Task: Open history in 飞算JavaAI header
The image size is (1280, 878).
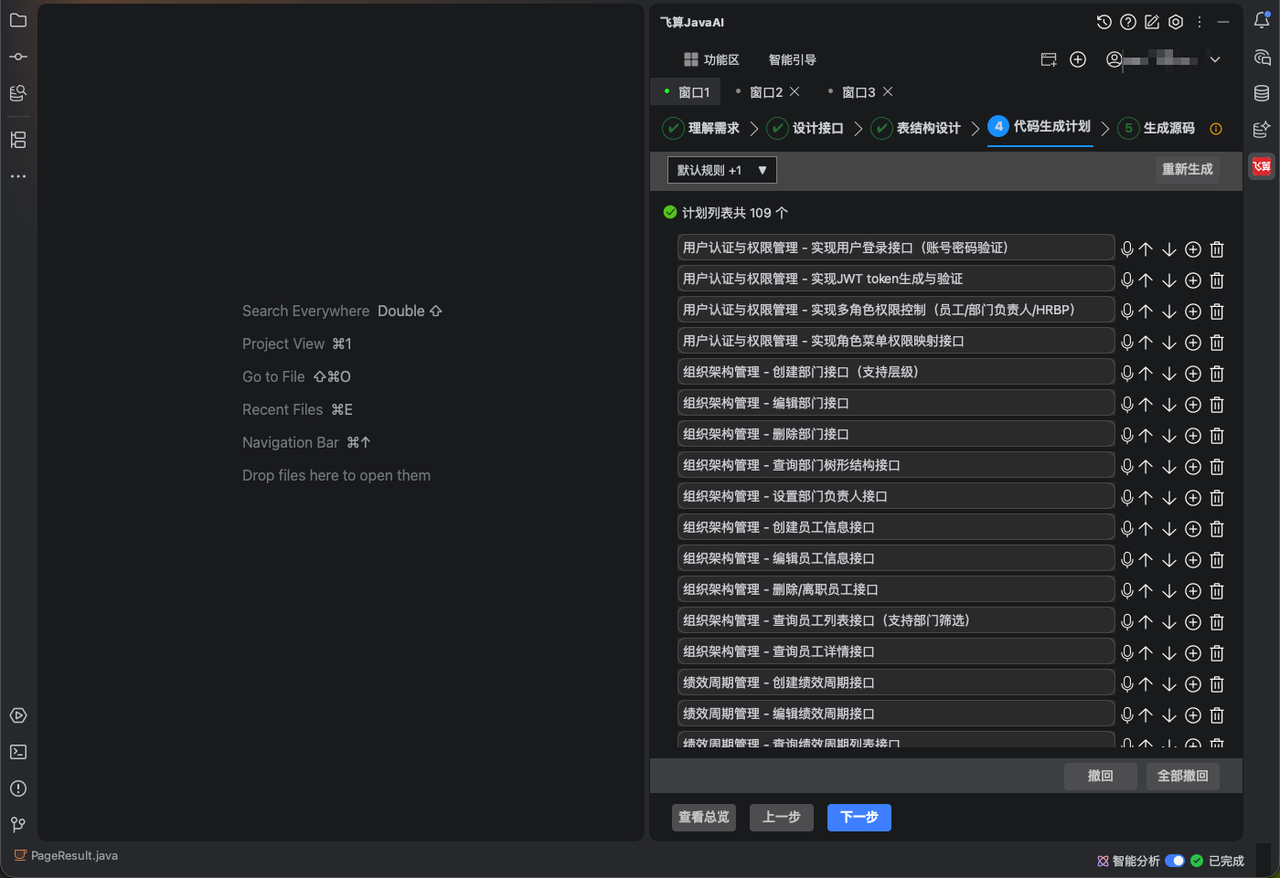Action: [x=1104, y=22]
